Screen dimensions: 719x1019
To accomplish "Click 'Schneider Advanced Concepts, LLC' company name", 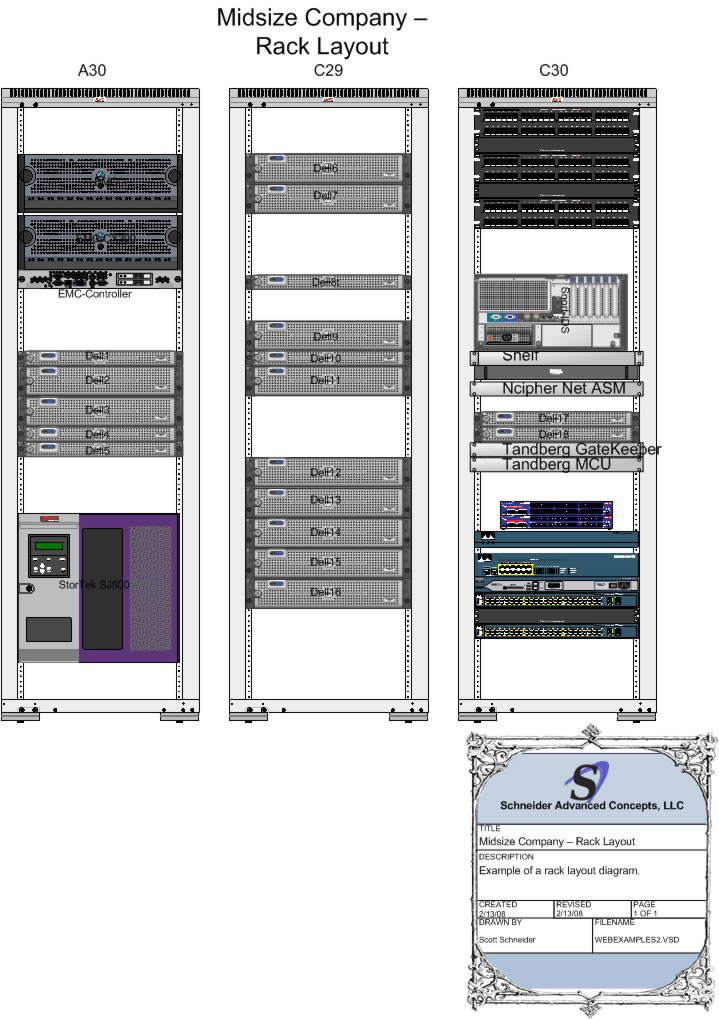I will point(592,805).
